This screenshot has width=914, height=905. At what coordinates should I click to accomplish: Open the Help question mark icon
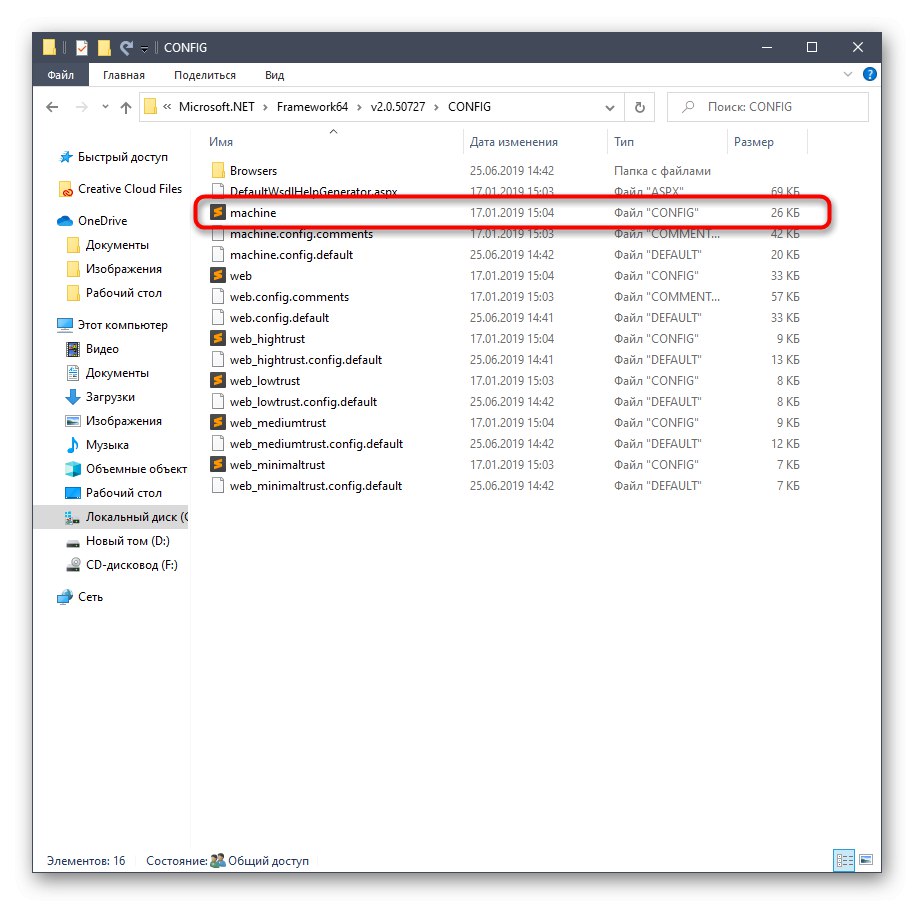(869, 75)
